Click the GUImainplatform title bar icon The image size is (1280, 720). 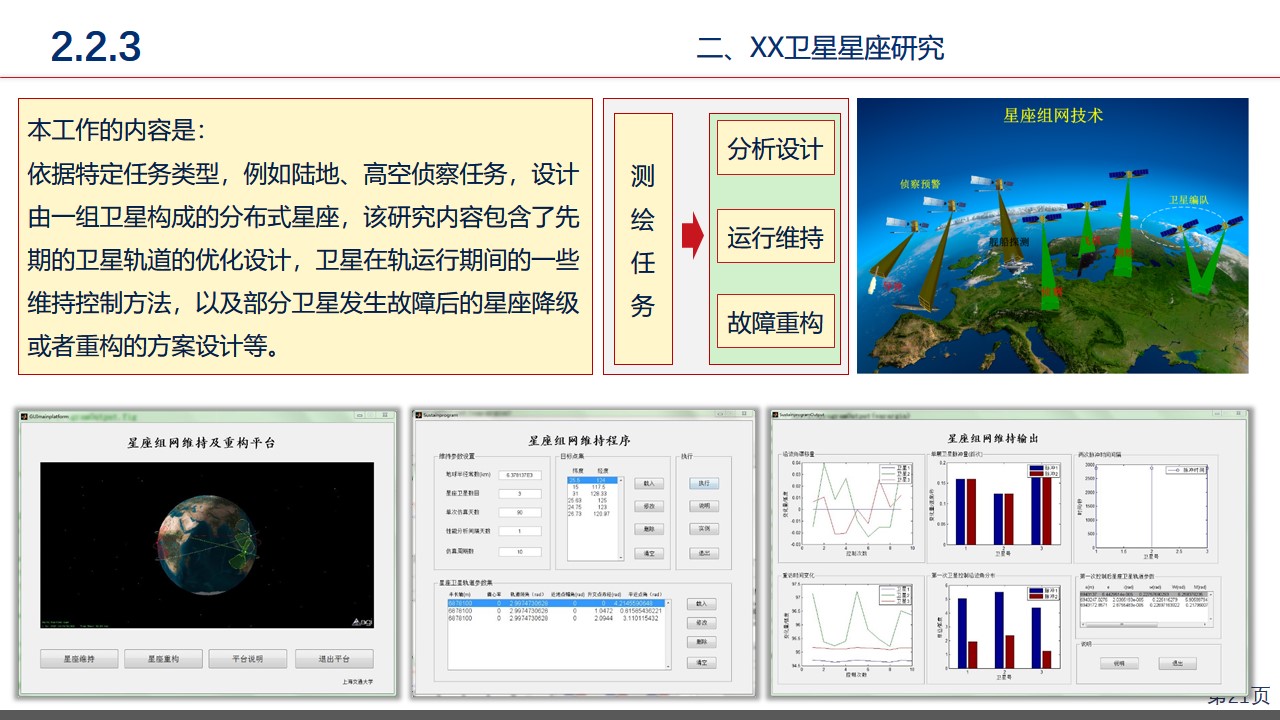tap(22, 415)
